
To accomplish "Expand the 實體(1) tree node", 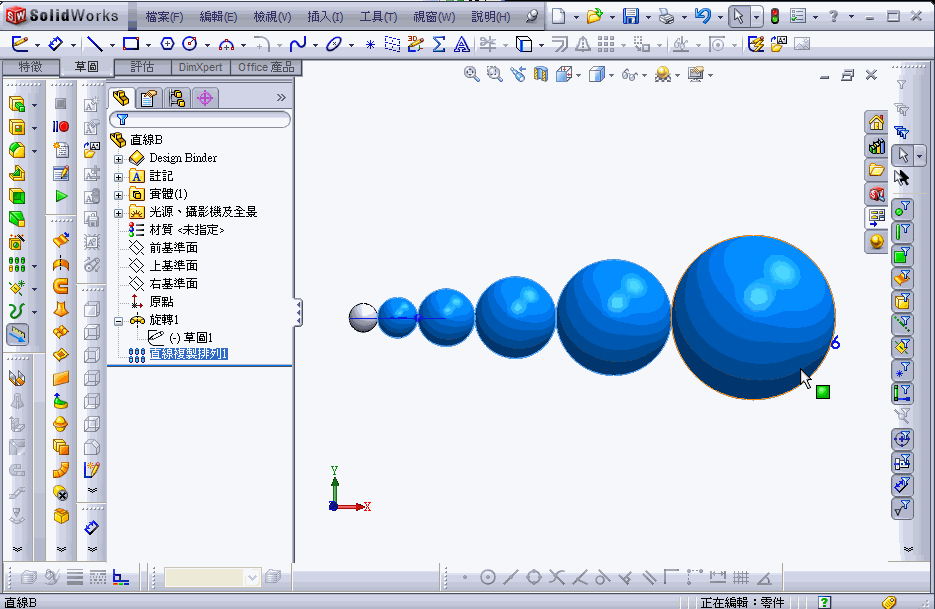I will point(118,195).
